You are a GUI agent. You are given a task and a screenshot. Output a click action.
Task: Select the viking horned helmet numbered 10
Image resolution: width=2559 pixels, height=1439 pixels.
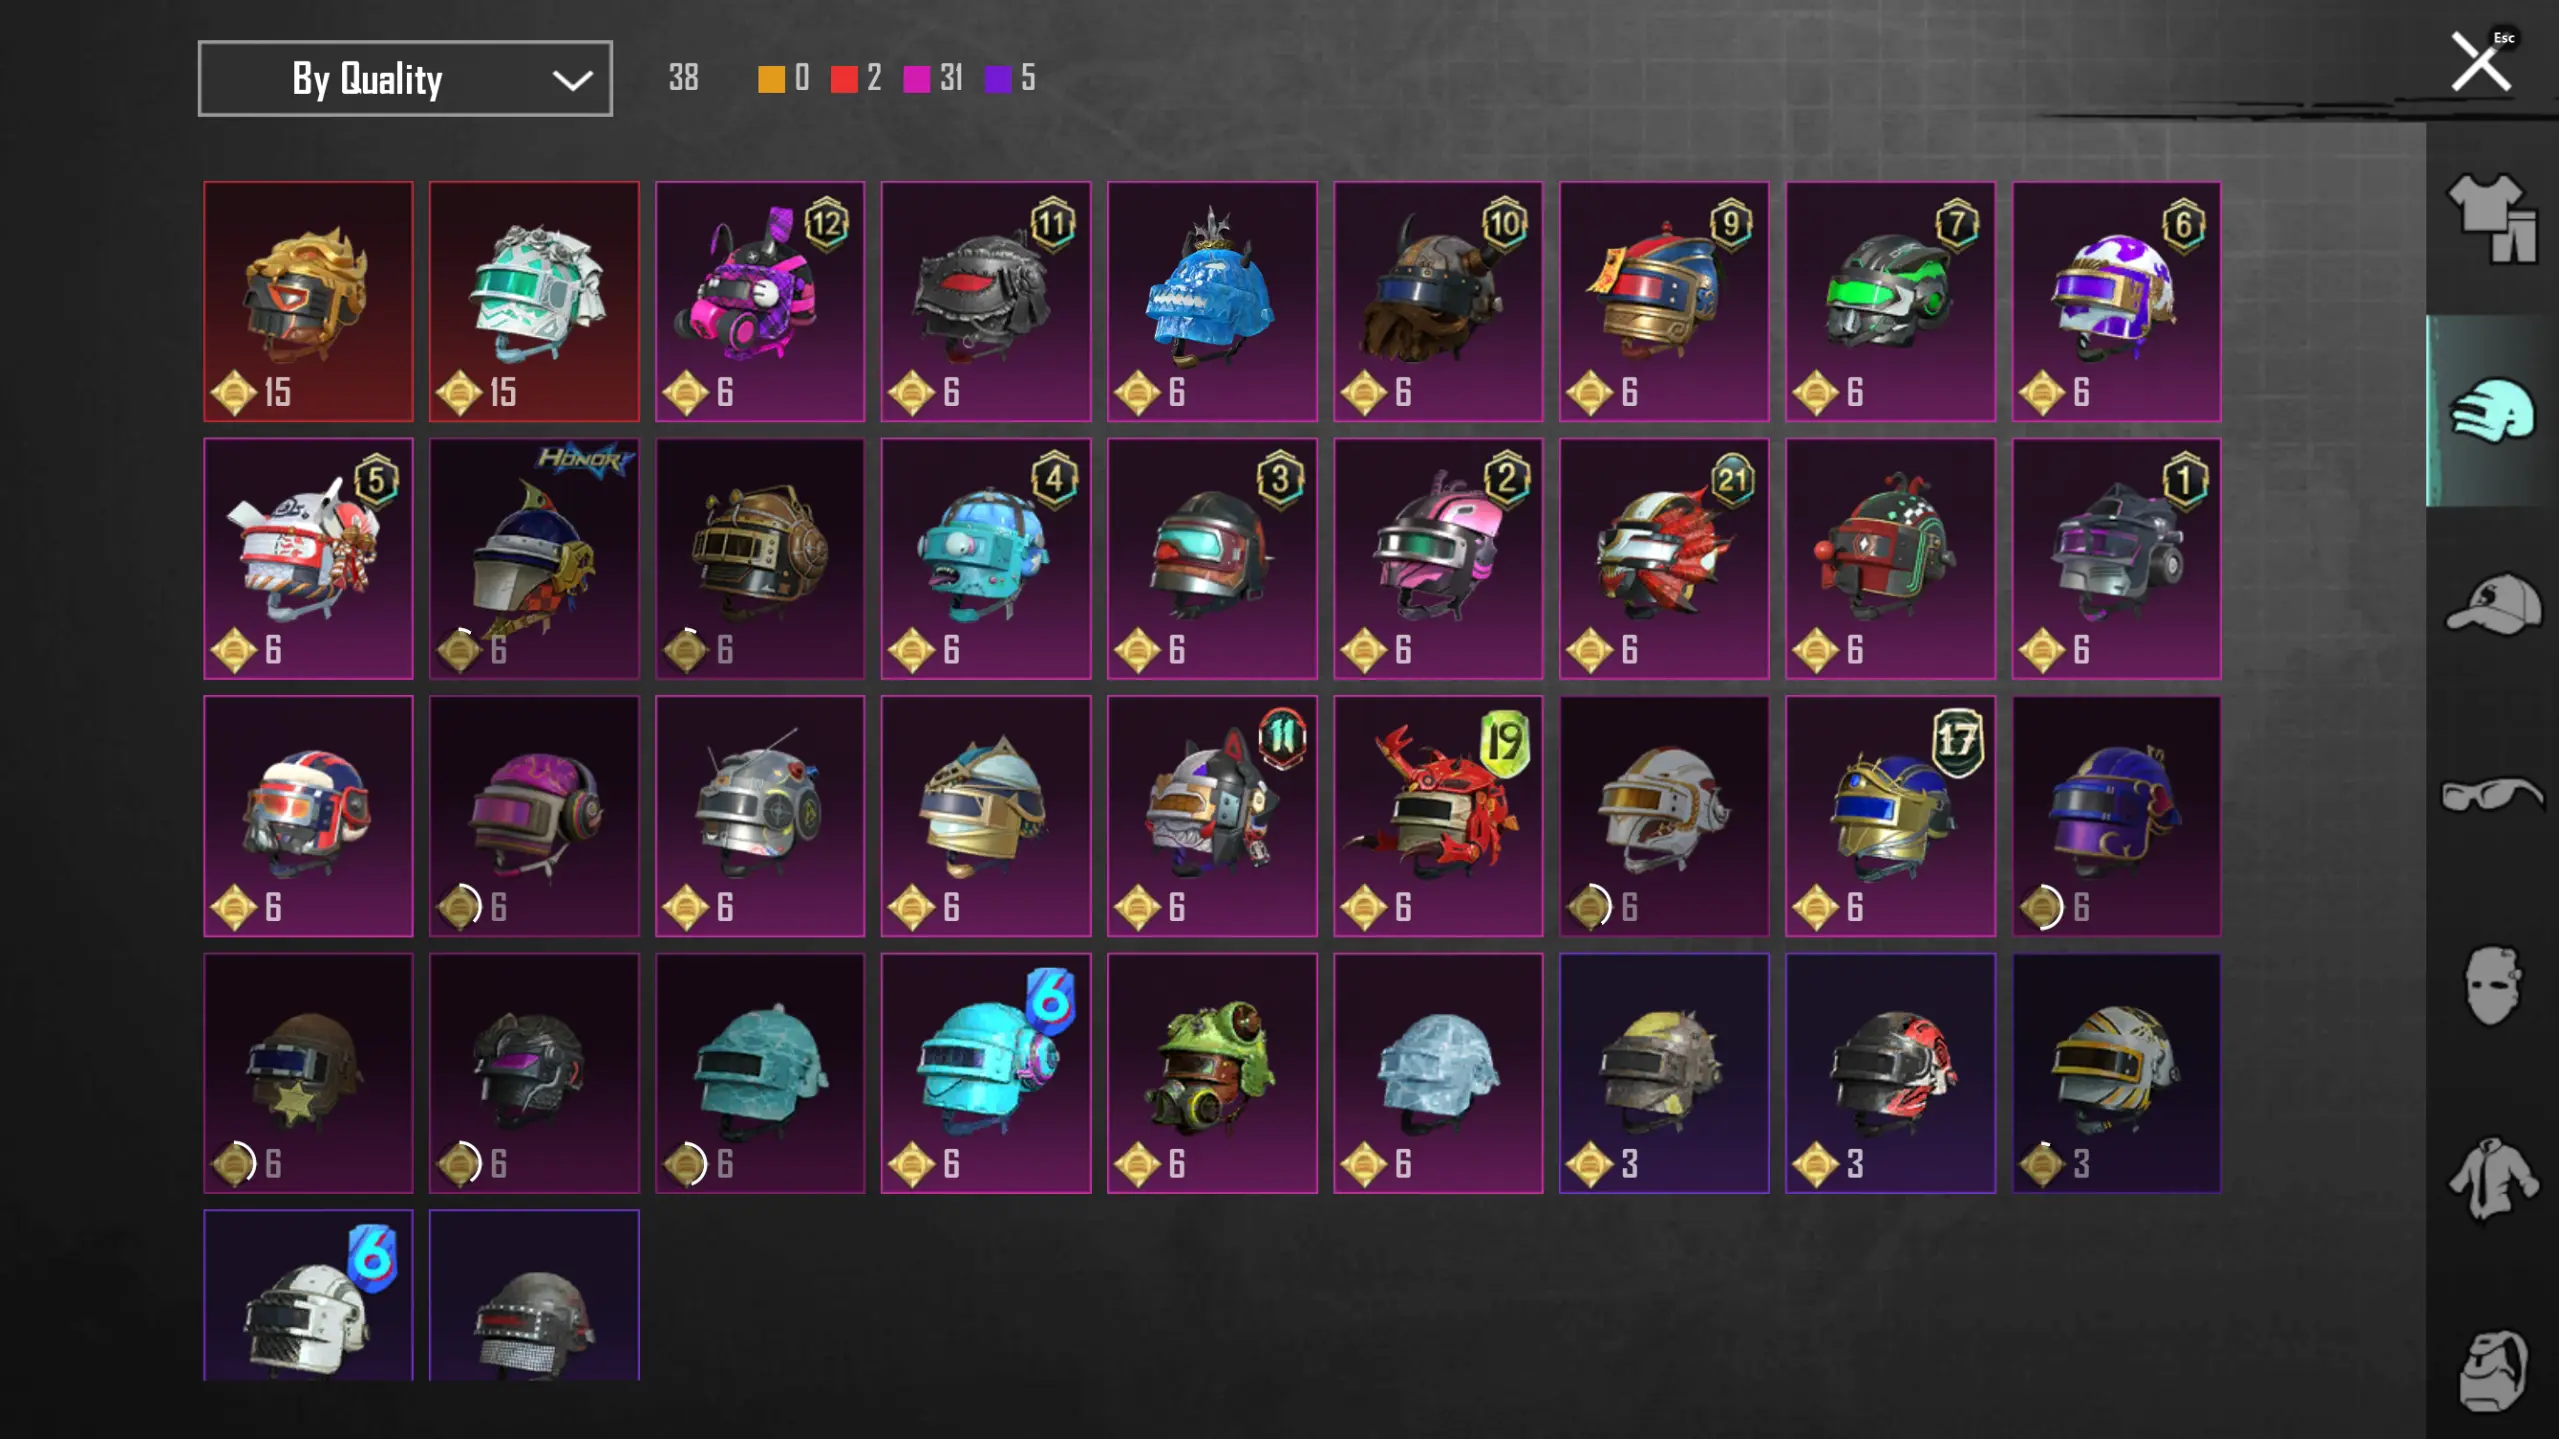1438,301
